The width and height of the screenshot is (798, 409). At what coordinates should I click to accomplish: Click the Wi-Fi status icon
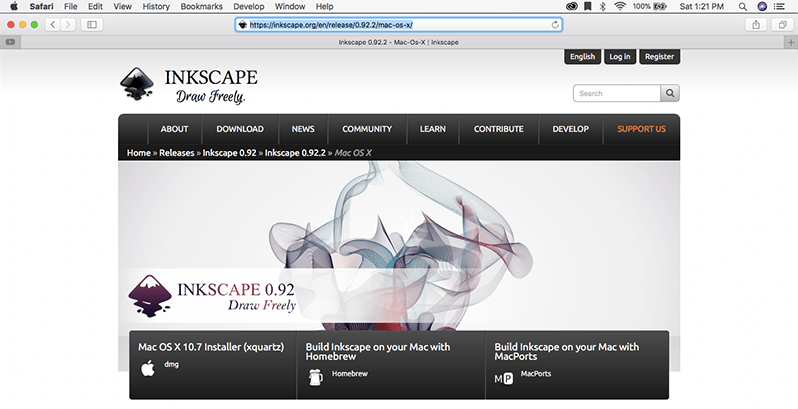[x=619, y=7]
